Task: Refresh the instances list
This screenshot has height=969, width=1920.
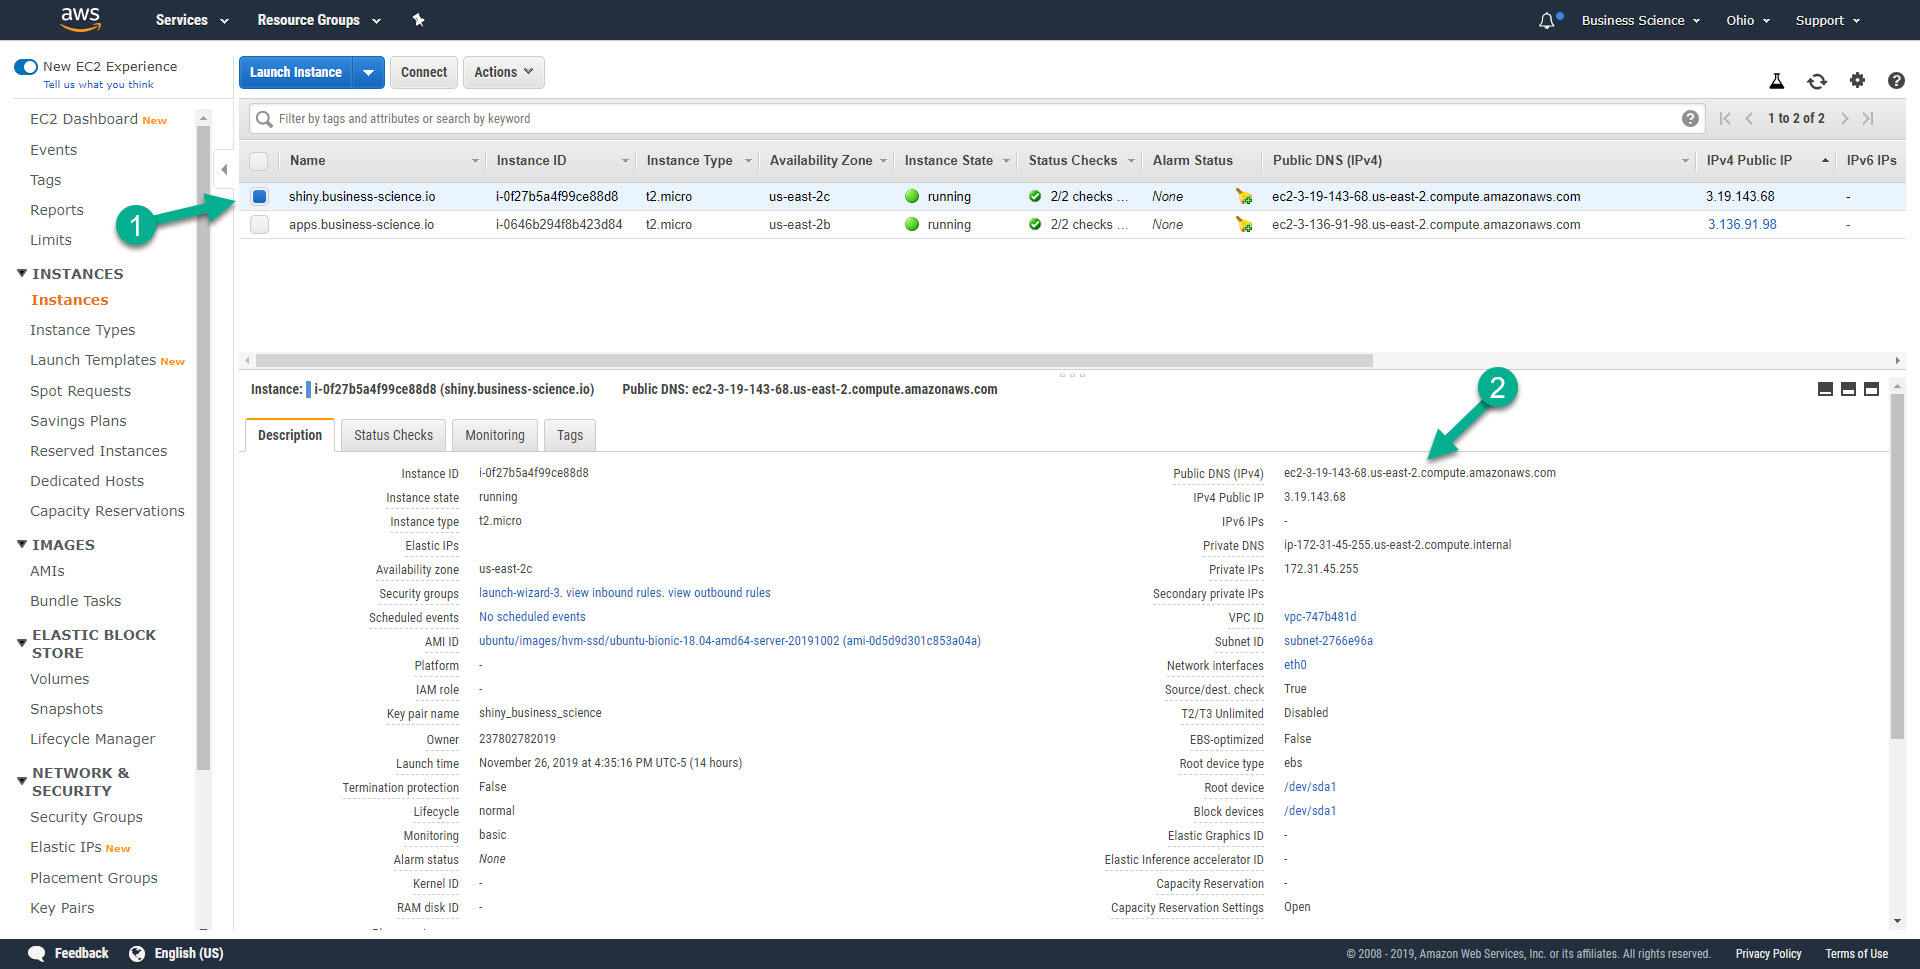Action: pos(1817,81)
